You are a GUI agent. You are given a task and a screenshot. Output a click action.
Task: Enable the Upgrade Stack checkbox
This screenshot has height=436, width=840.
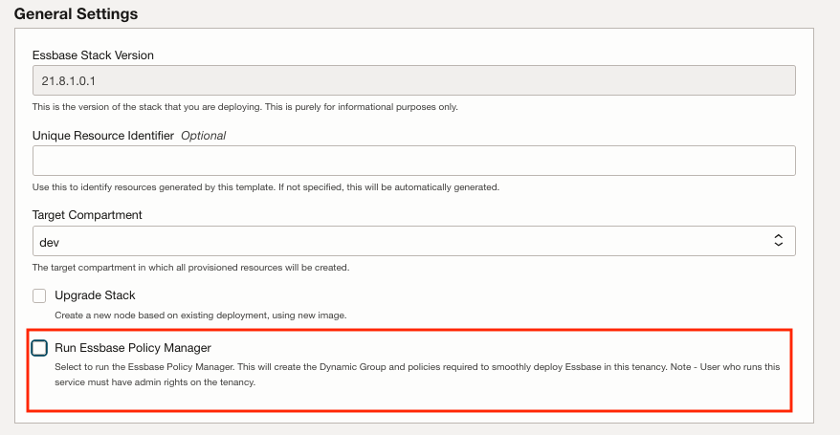40,296
